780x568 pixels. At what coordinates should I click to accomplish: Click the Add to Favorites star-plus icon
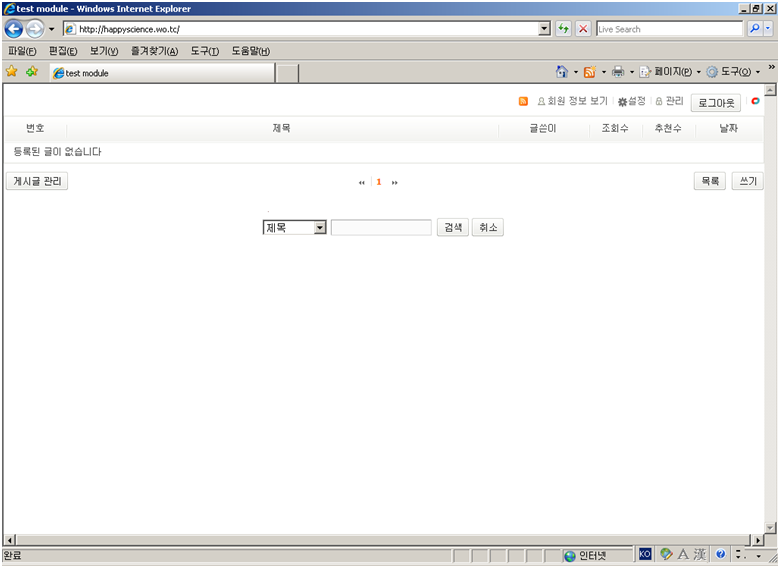32,72
